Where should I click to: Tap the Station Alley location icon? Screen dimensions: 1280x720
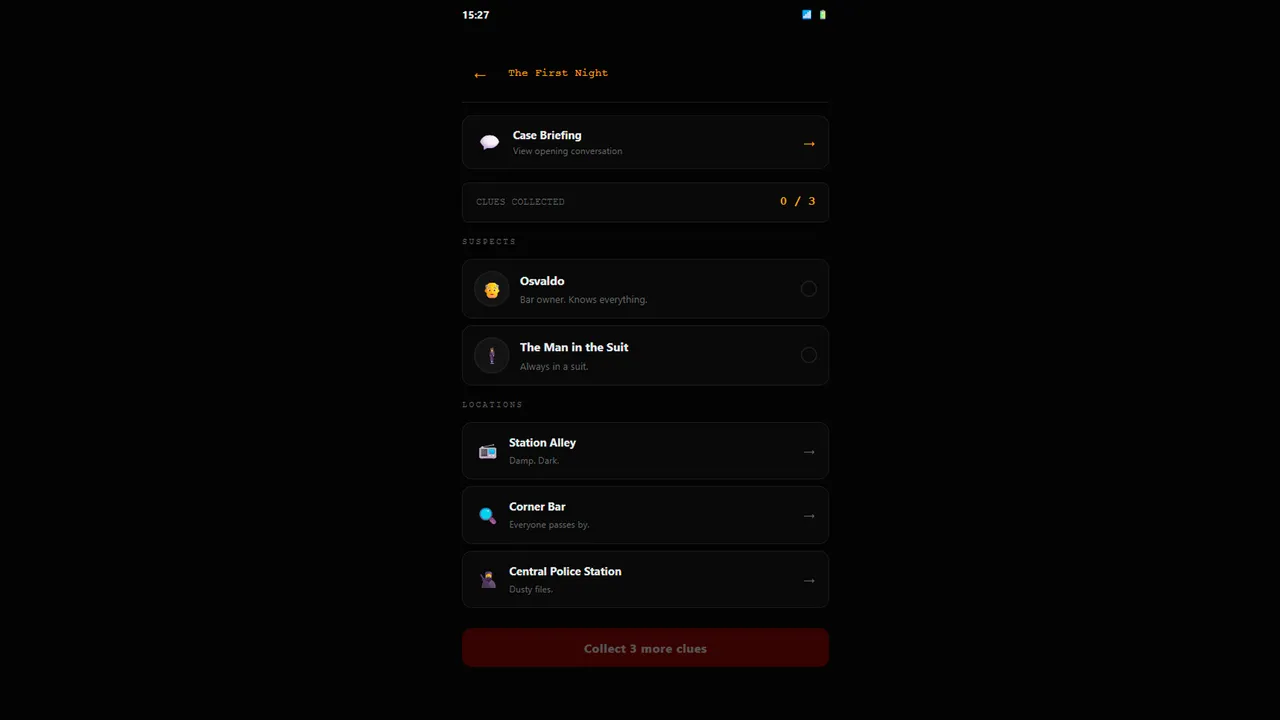487,451
